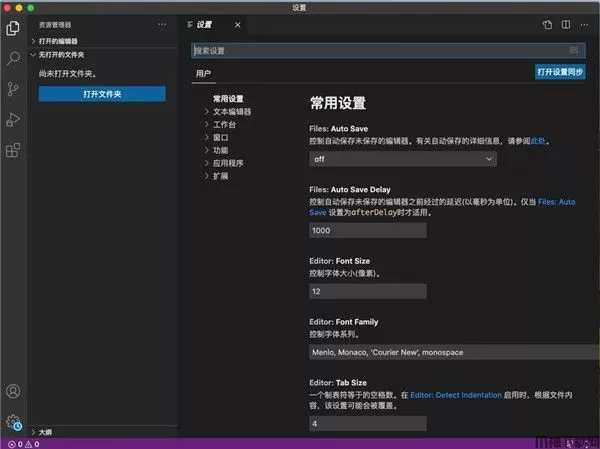Open the Run and Debug view
Screen dimensions: 600x449
coord(13,120)
